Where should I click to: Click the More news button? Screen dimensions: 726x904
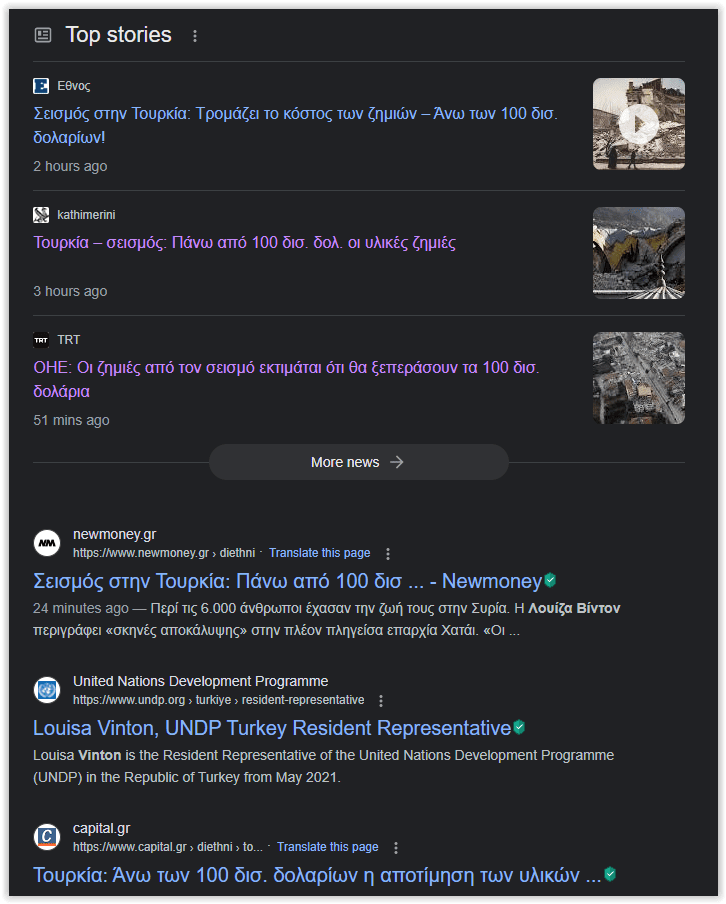(359, 462)
